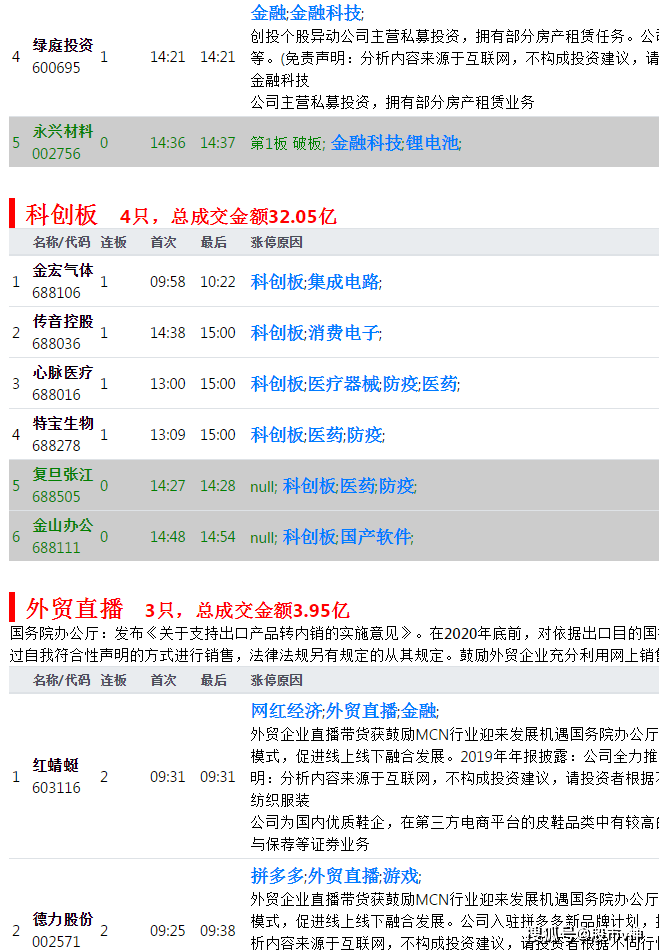Click 锂电池 link in 永兴材料 row

[432, 143]
